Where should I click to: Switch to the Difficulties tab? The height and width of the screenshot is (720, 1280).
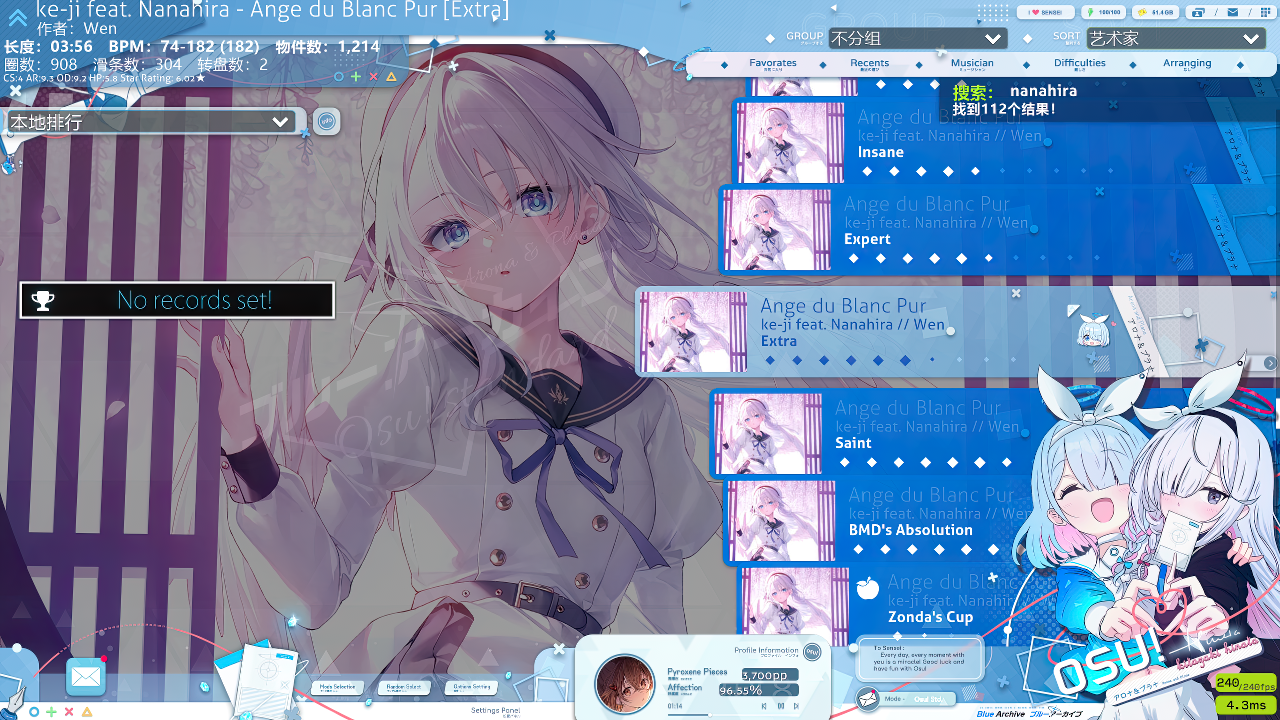[x=1080, y=64]
